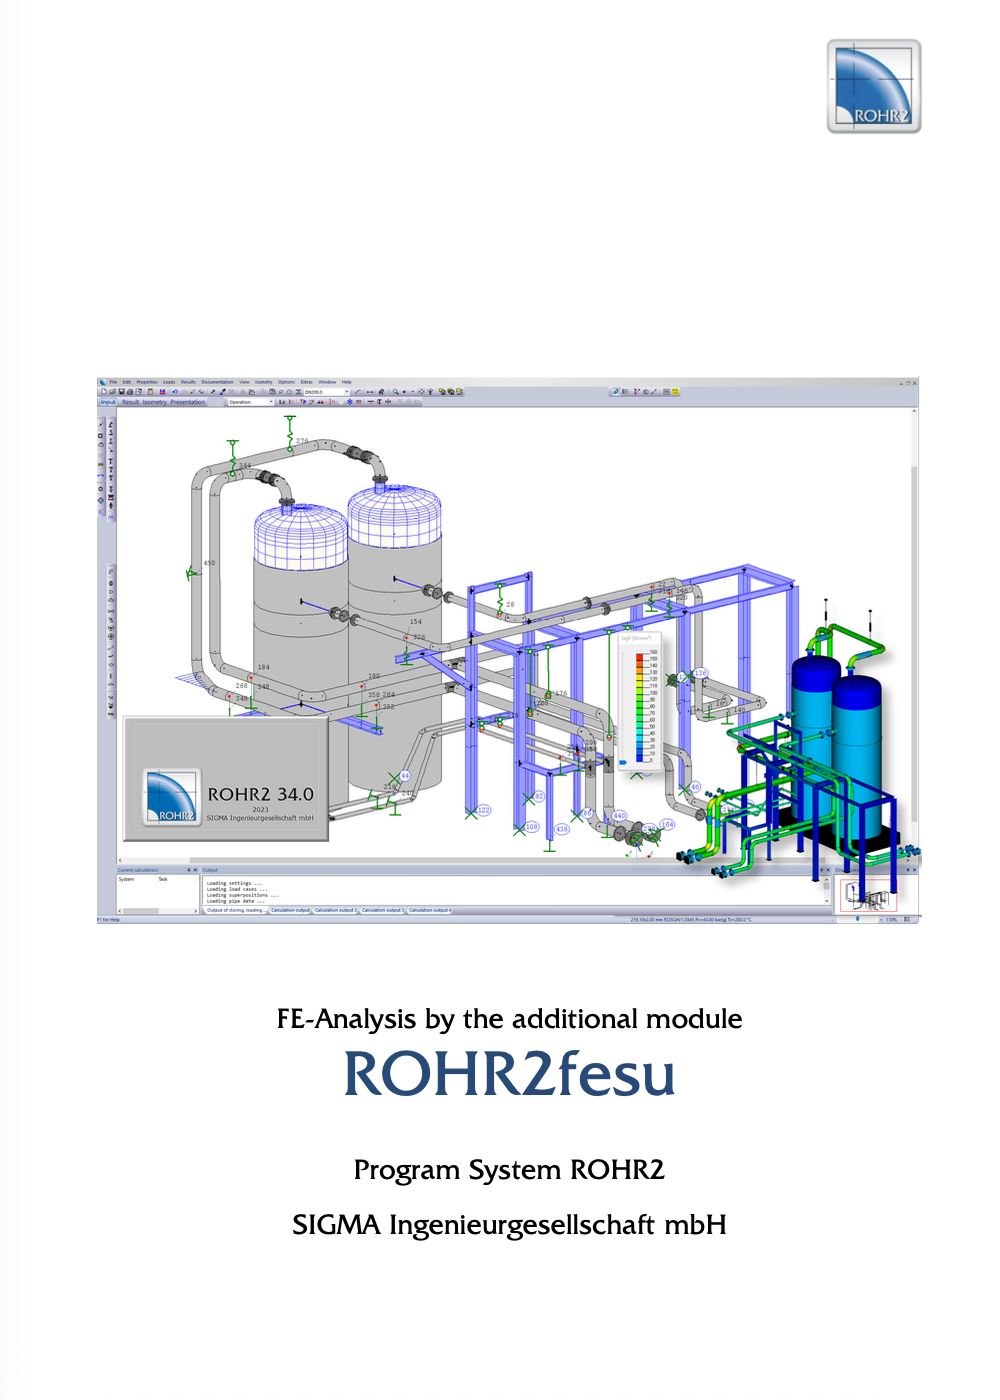
Task: Click the ROHR2 logo in the application header
Action: click(101, 381)
